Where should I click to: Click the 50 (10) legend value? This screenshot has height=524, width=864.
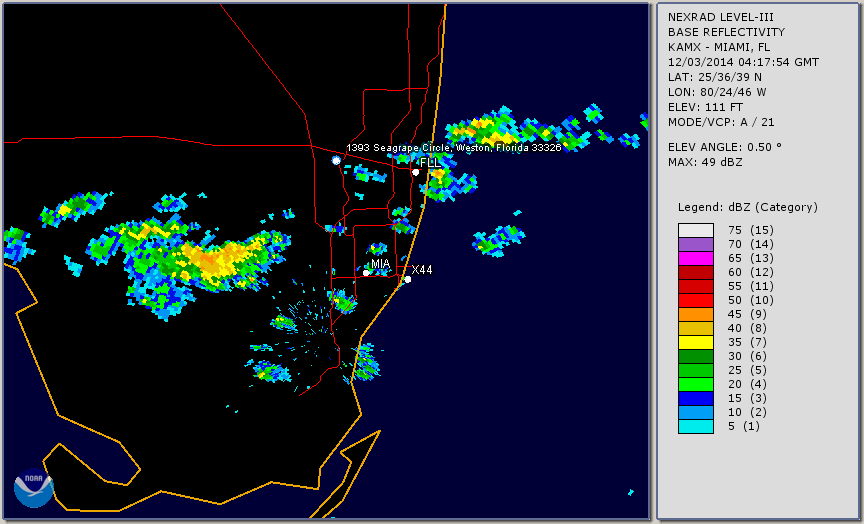click(750, 300)
